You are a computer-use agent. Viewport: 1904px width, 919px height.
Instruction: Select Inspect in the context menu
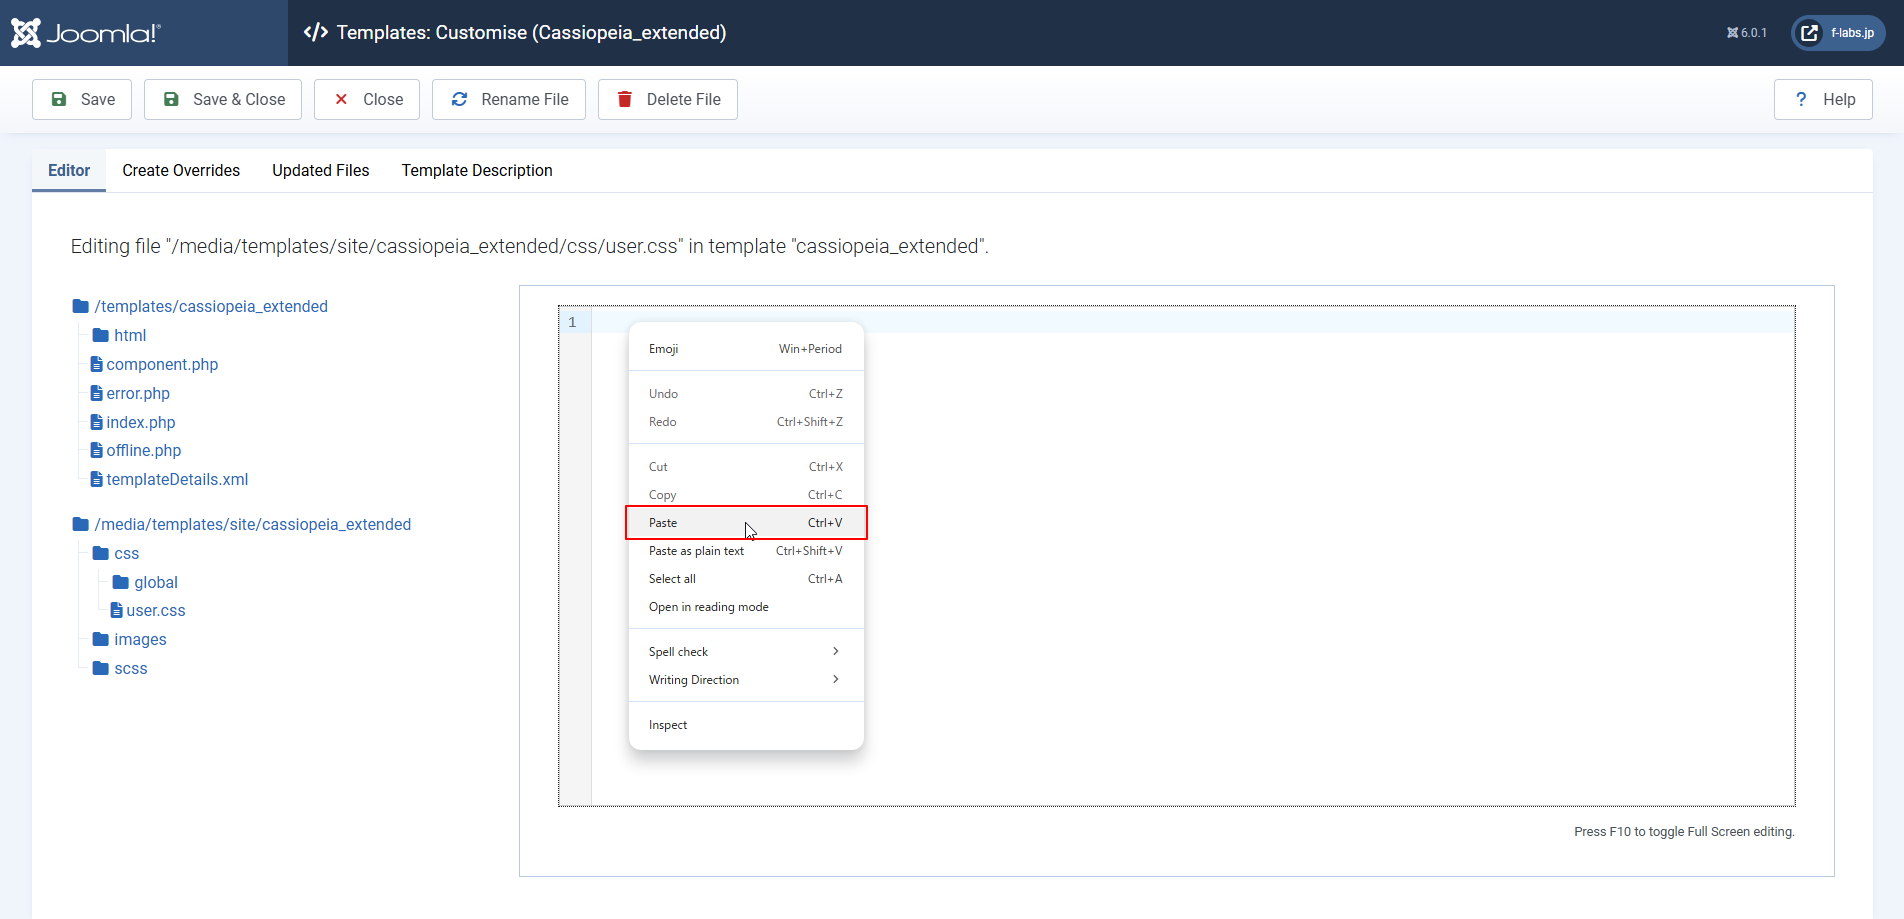coord(668,725)
